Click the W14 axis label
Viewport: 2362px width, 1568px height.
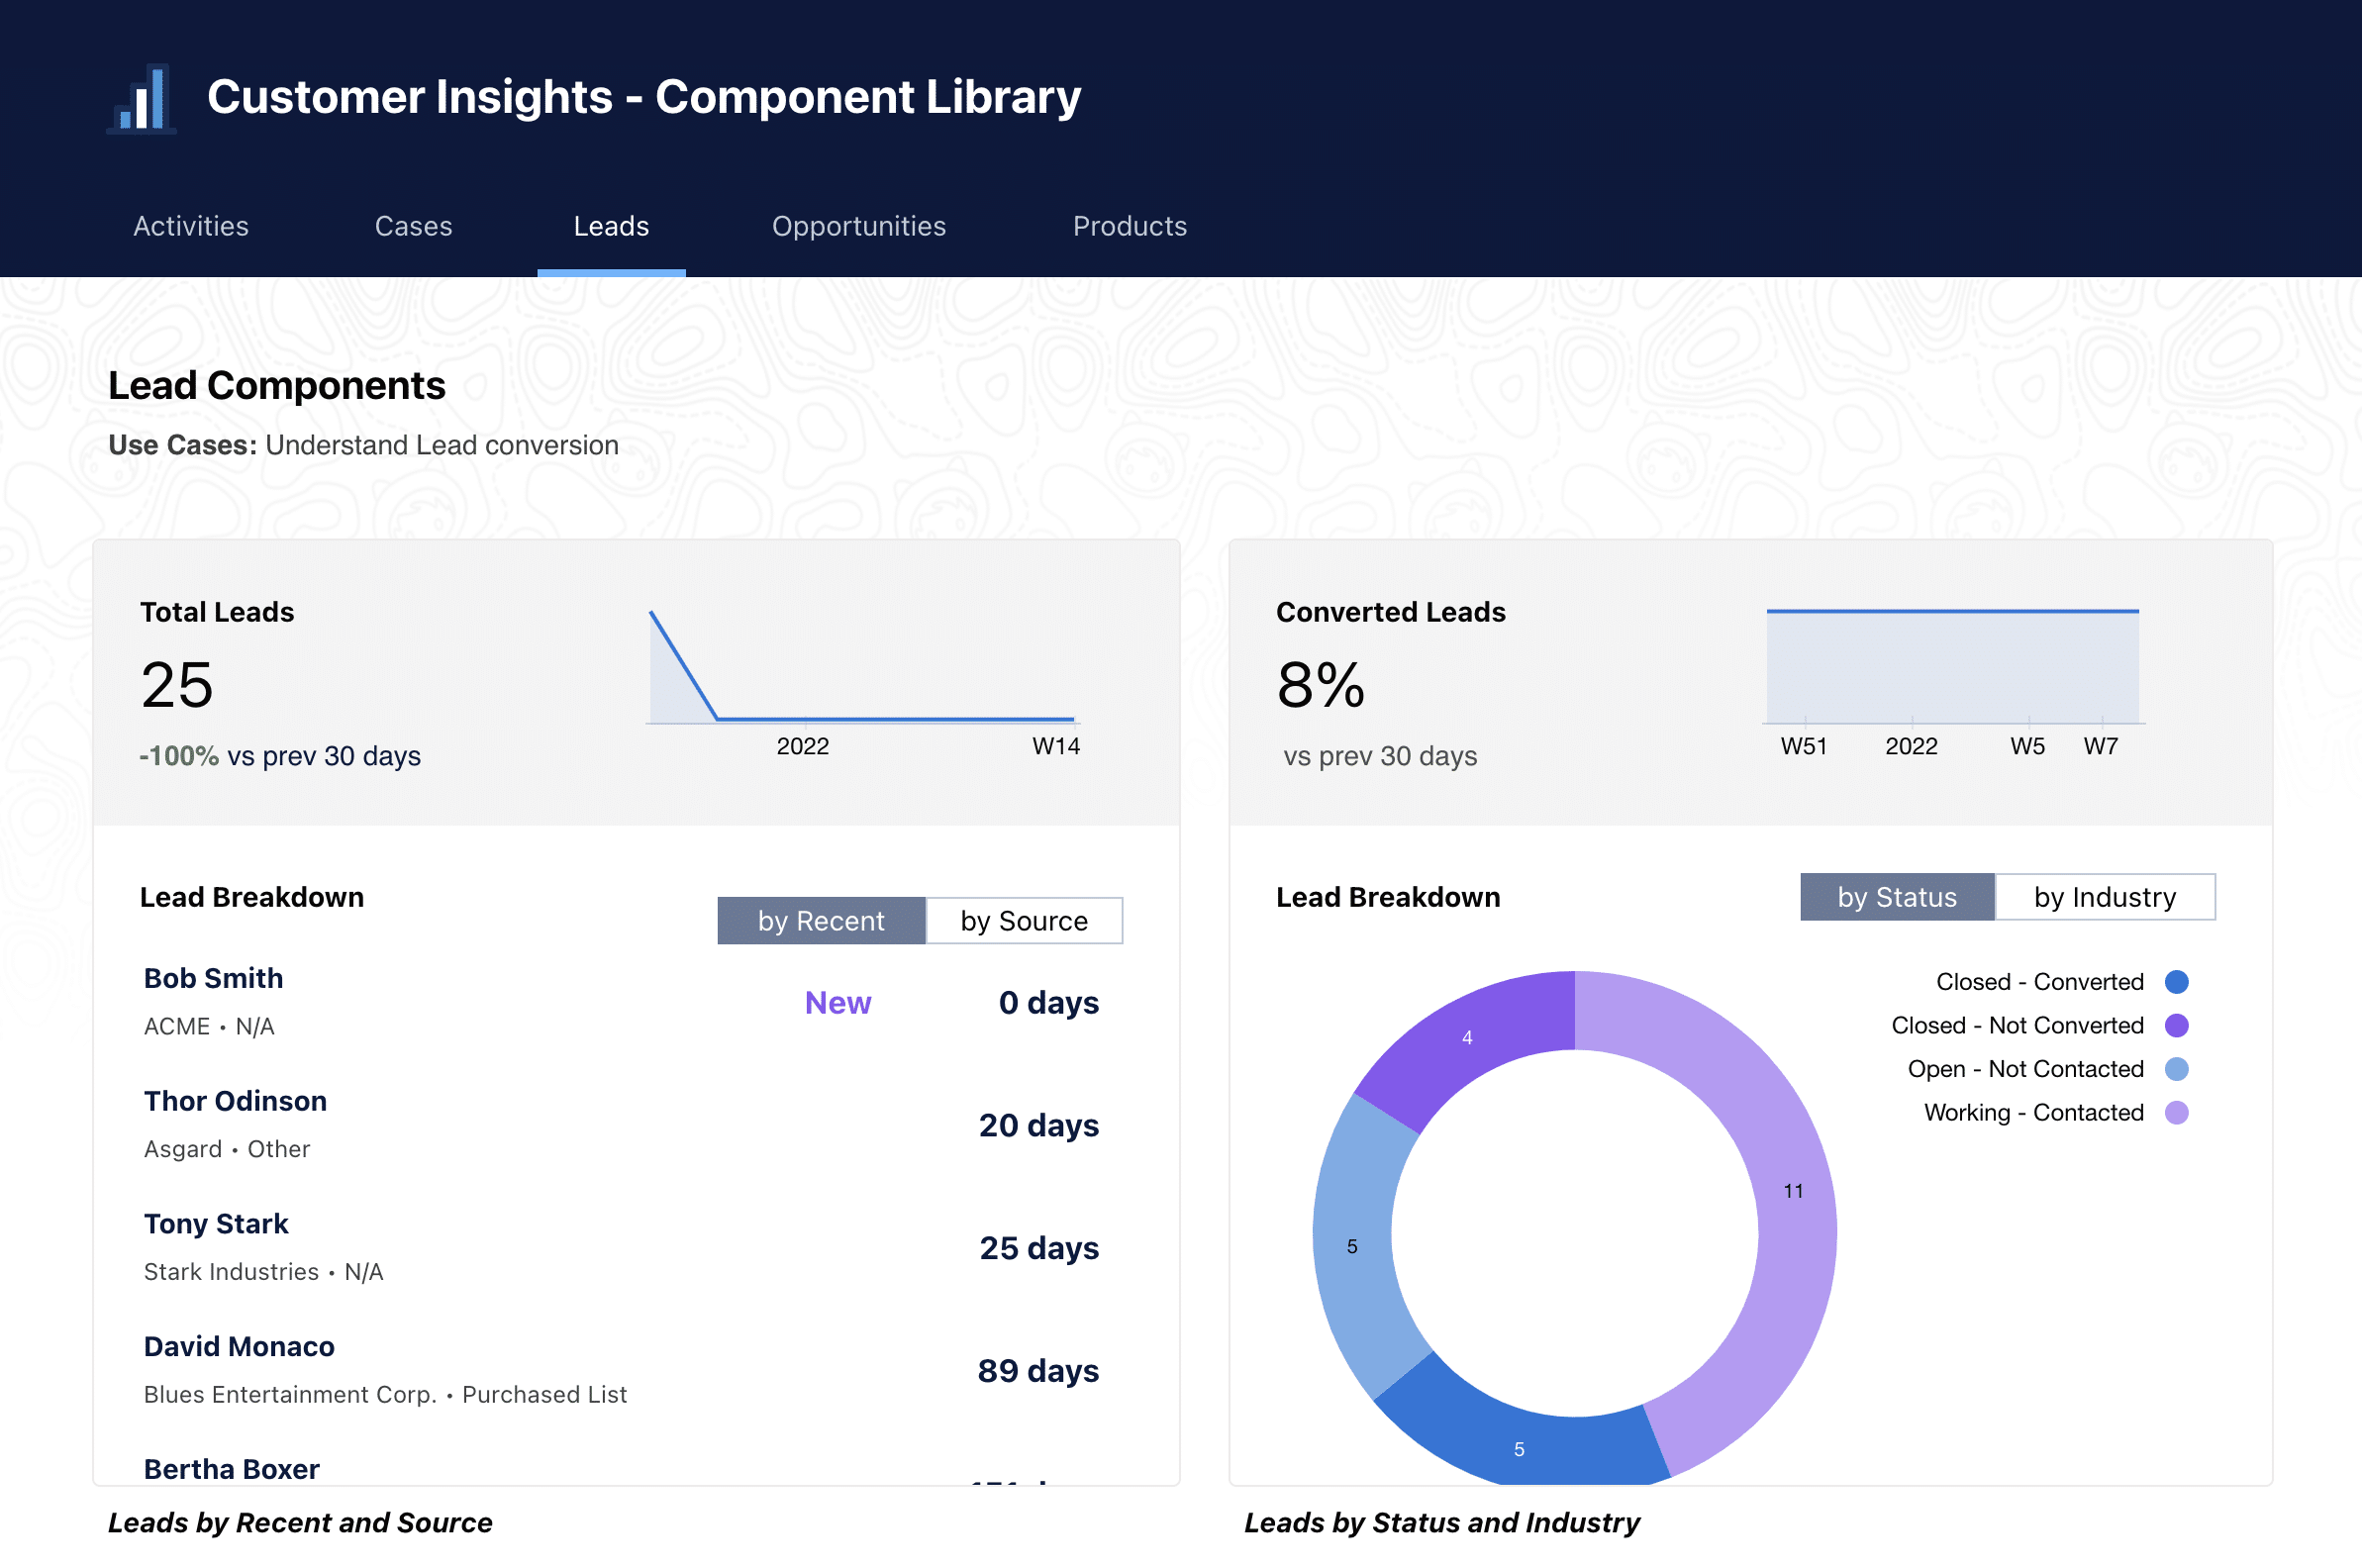coord(1056,746)
